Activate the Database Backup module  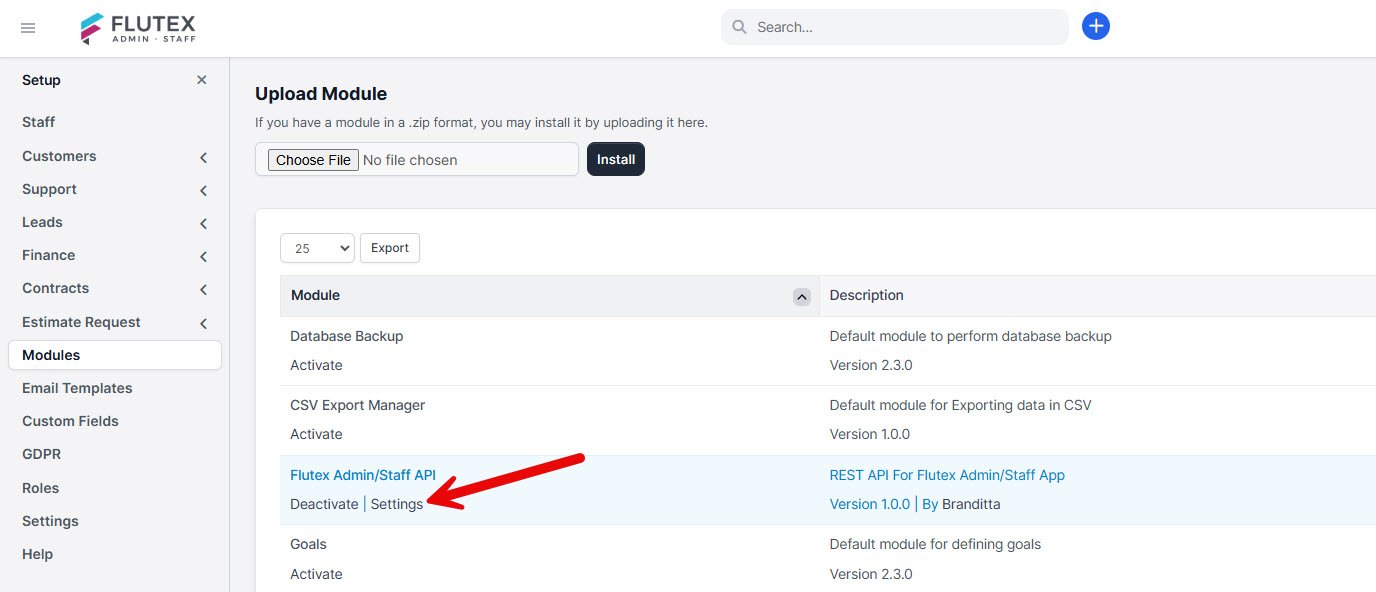tap(316, 365)
